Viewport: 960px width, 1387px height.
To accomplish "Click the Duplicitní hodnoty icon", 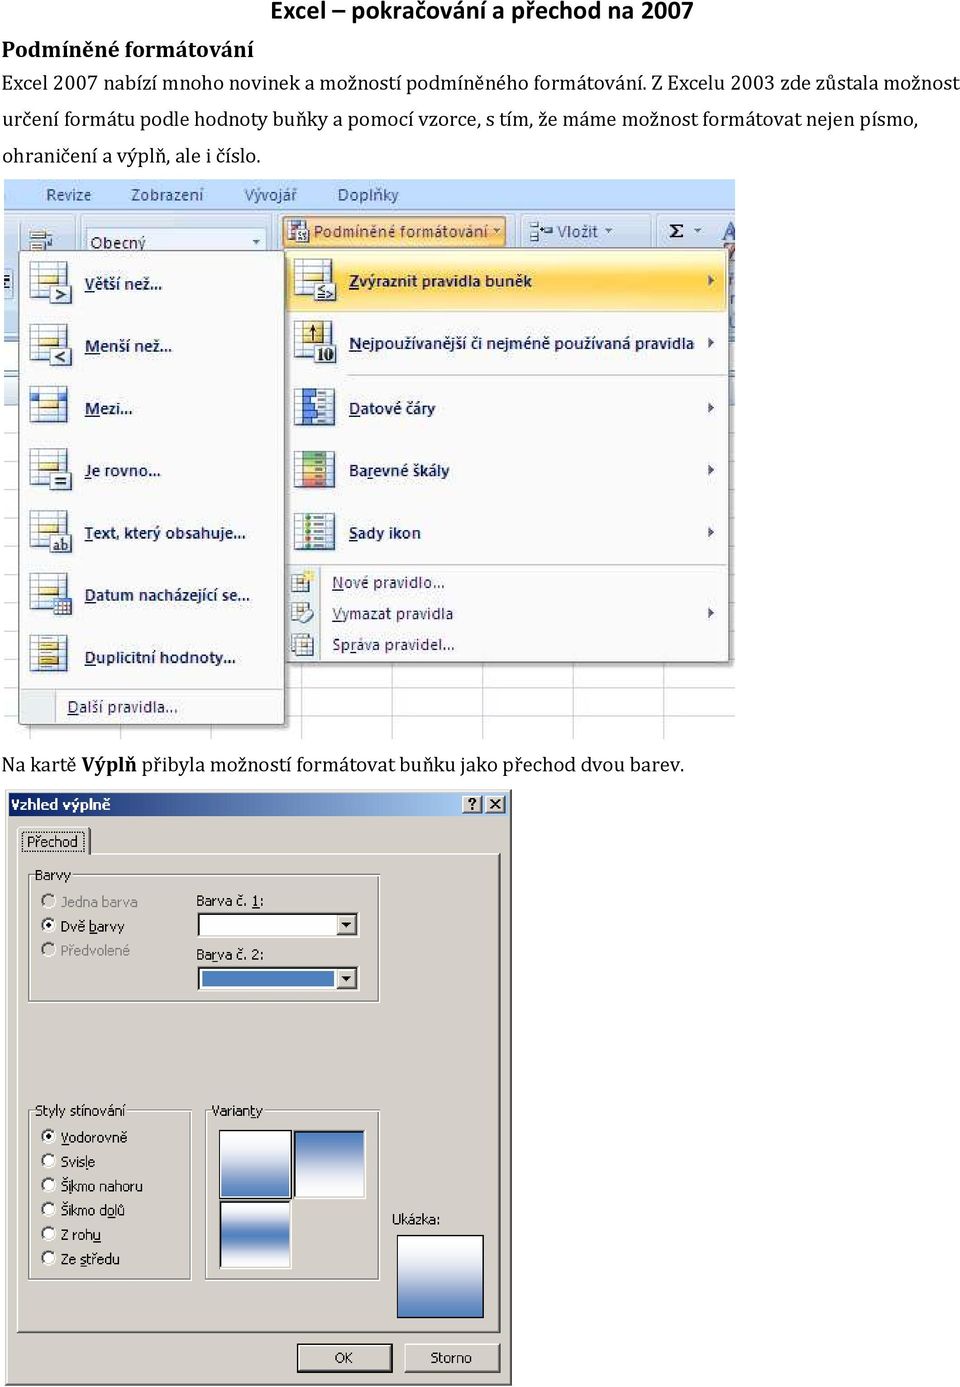I will coord(49,656).
